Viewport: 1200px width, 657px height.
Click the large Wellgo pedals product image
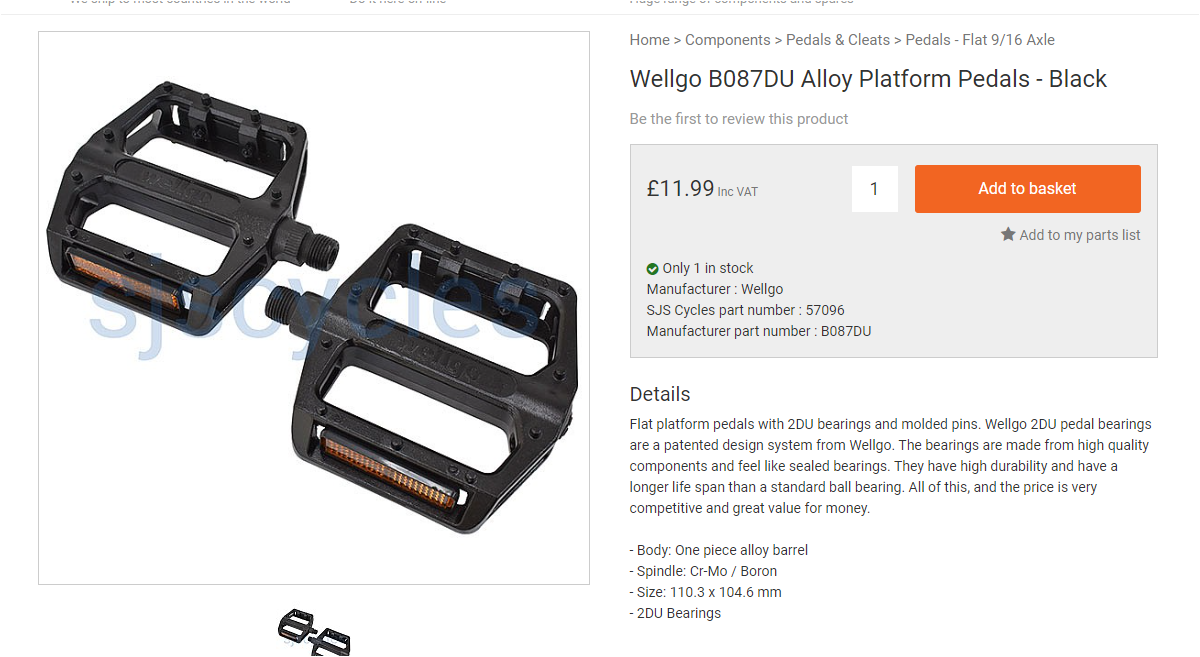314,308
